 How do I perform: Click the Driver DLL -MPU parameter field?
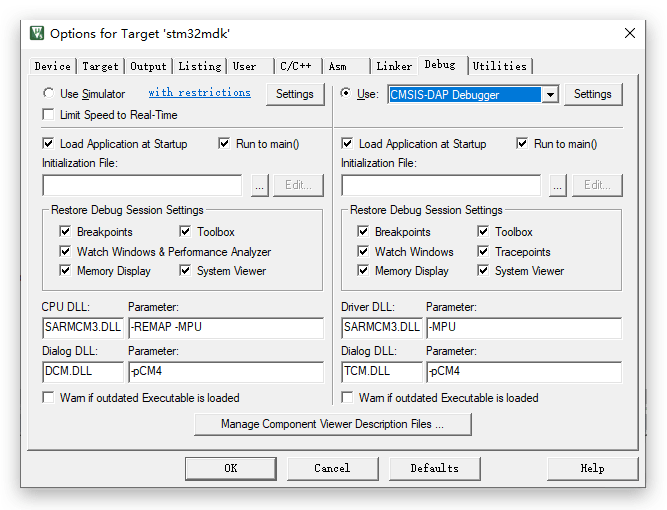tap(524, 328)
